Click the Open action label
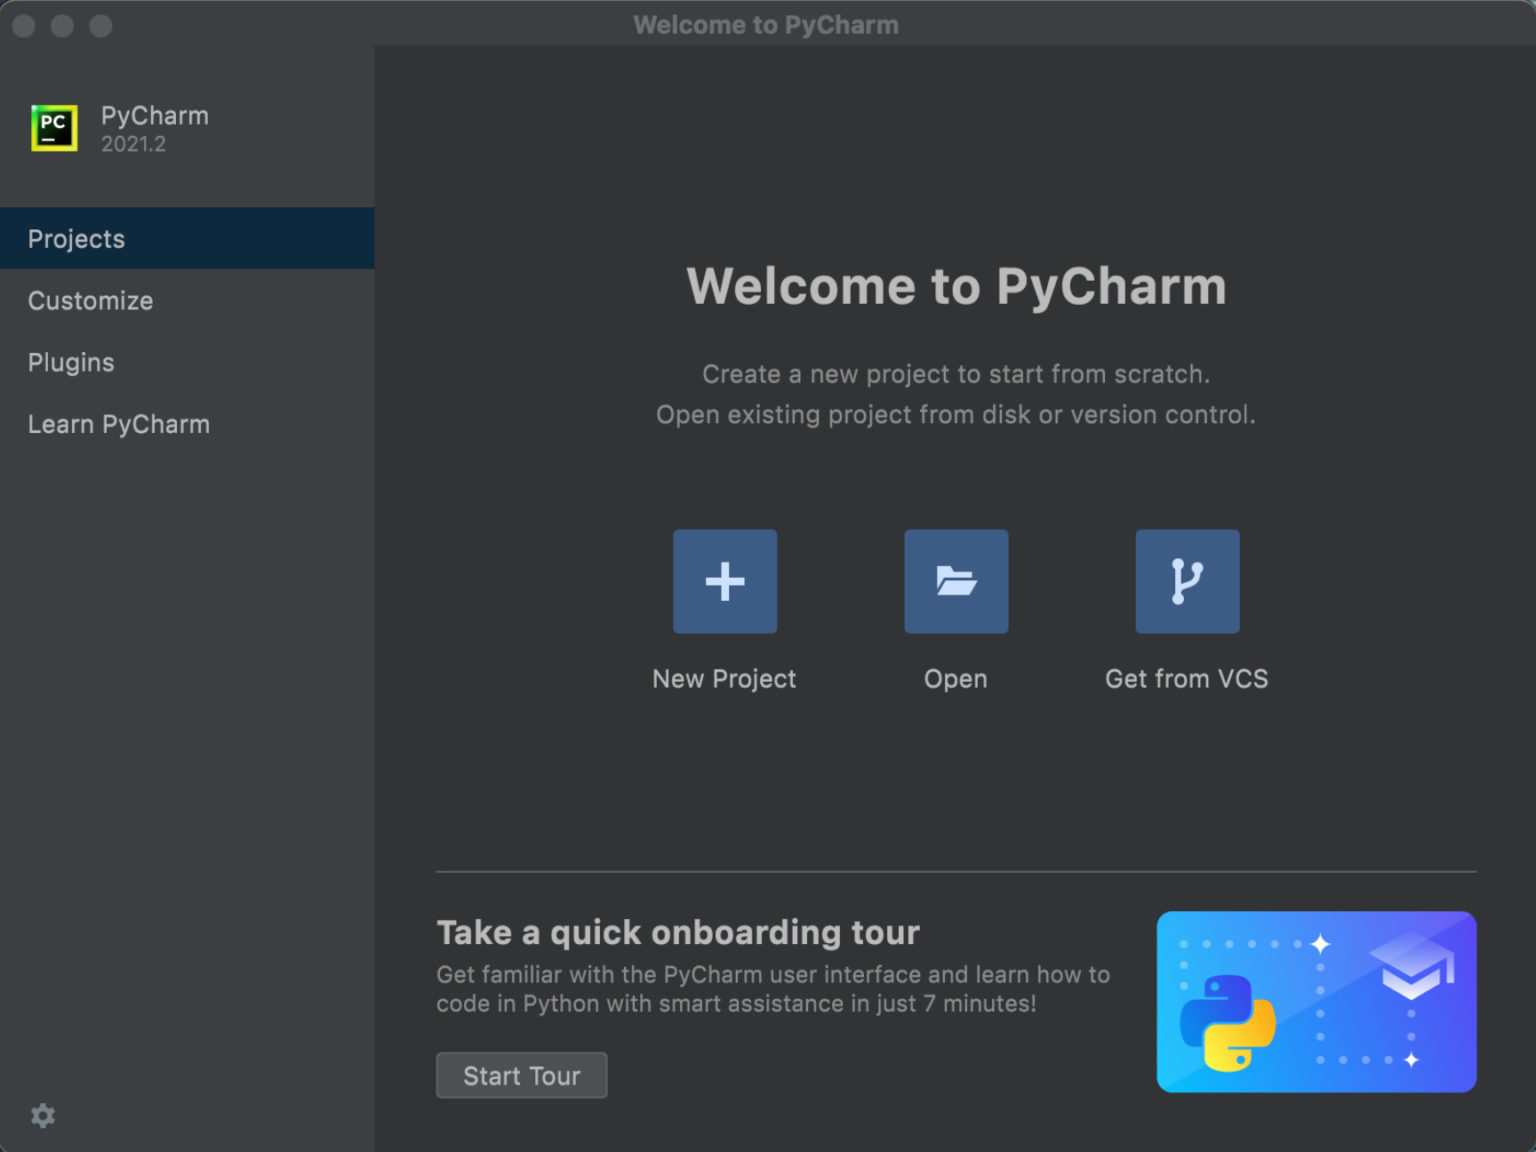The image size is (1536, 1152). [955, 678]
